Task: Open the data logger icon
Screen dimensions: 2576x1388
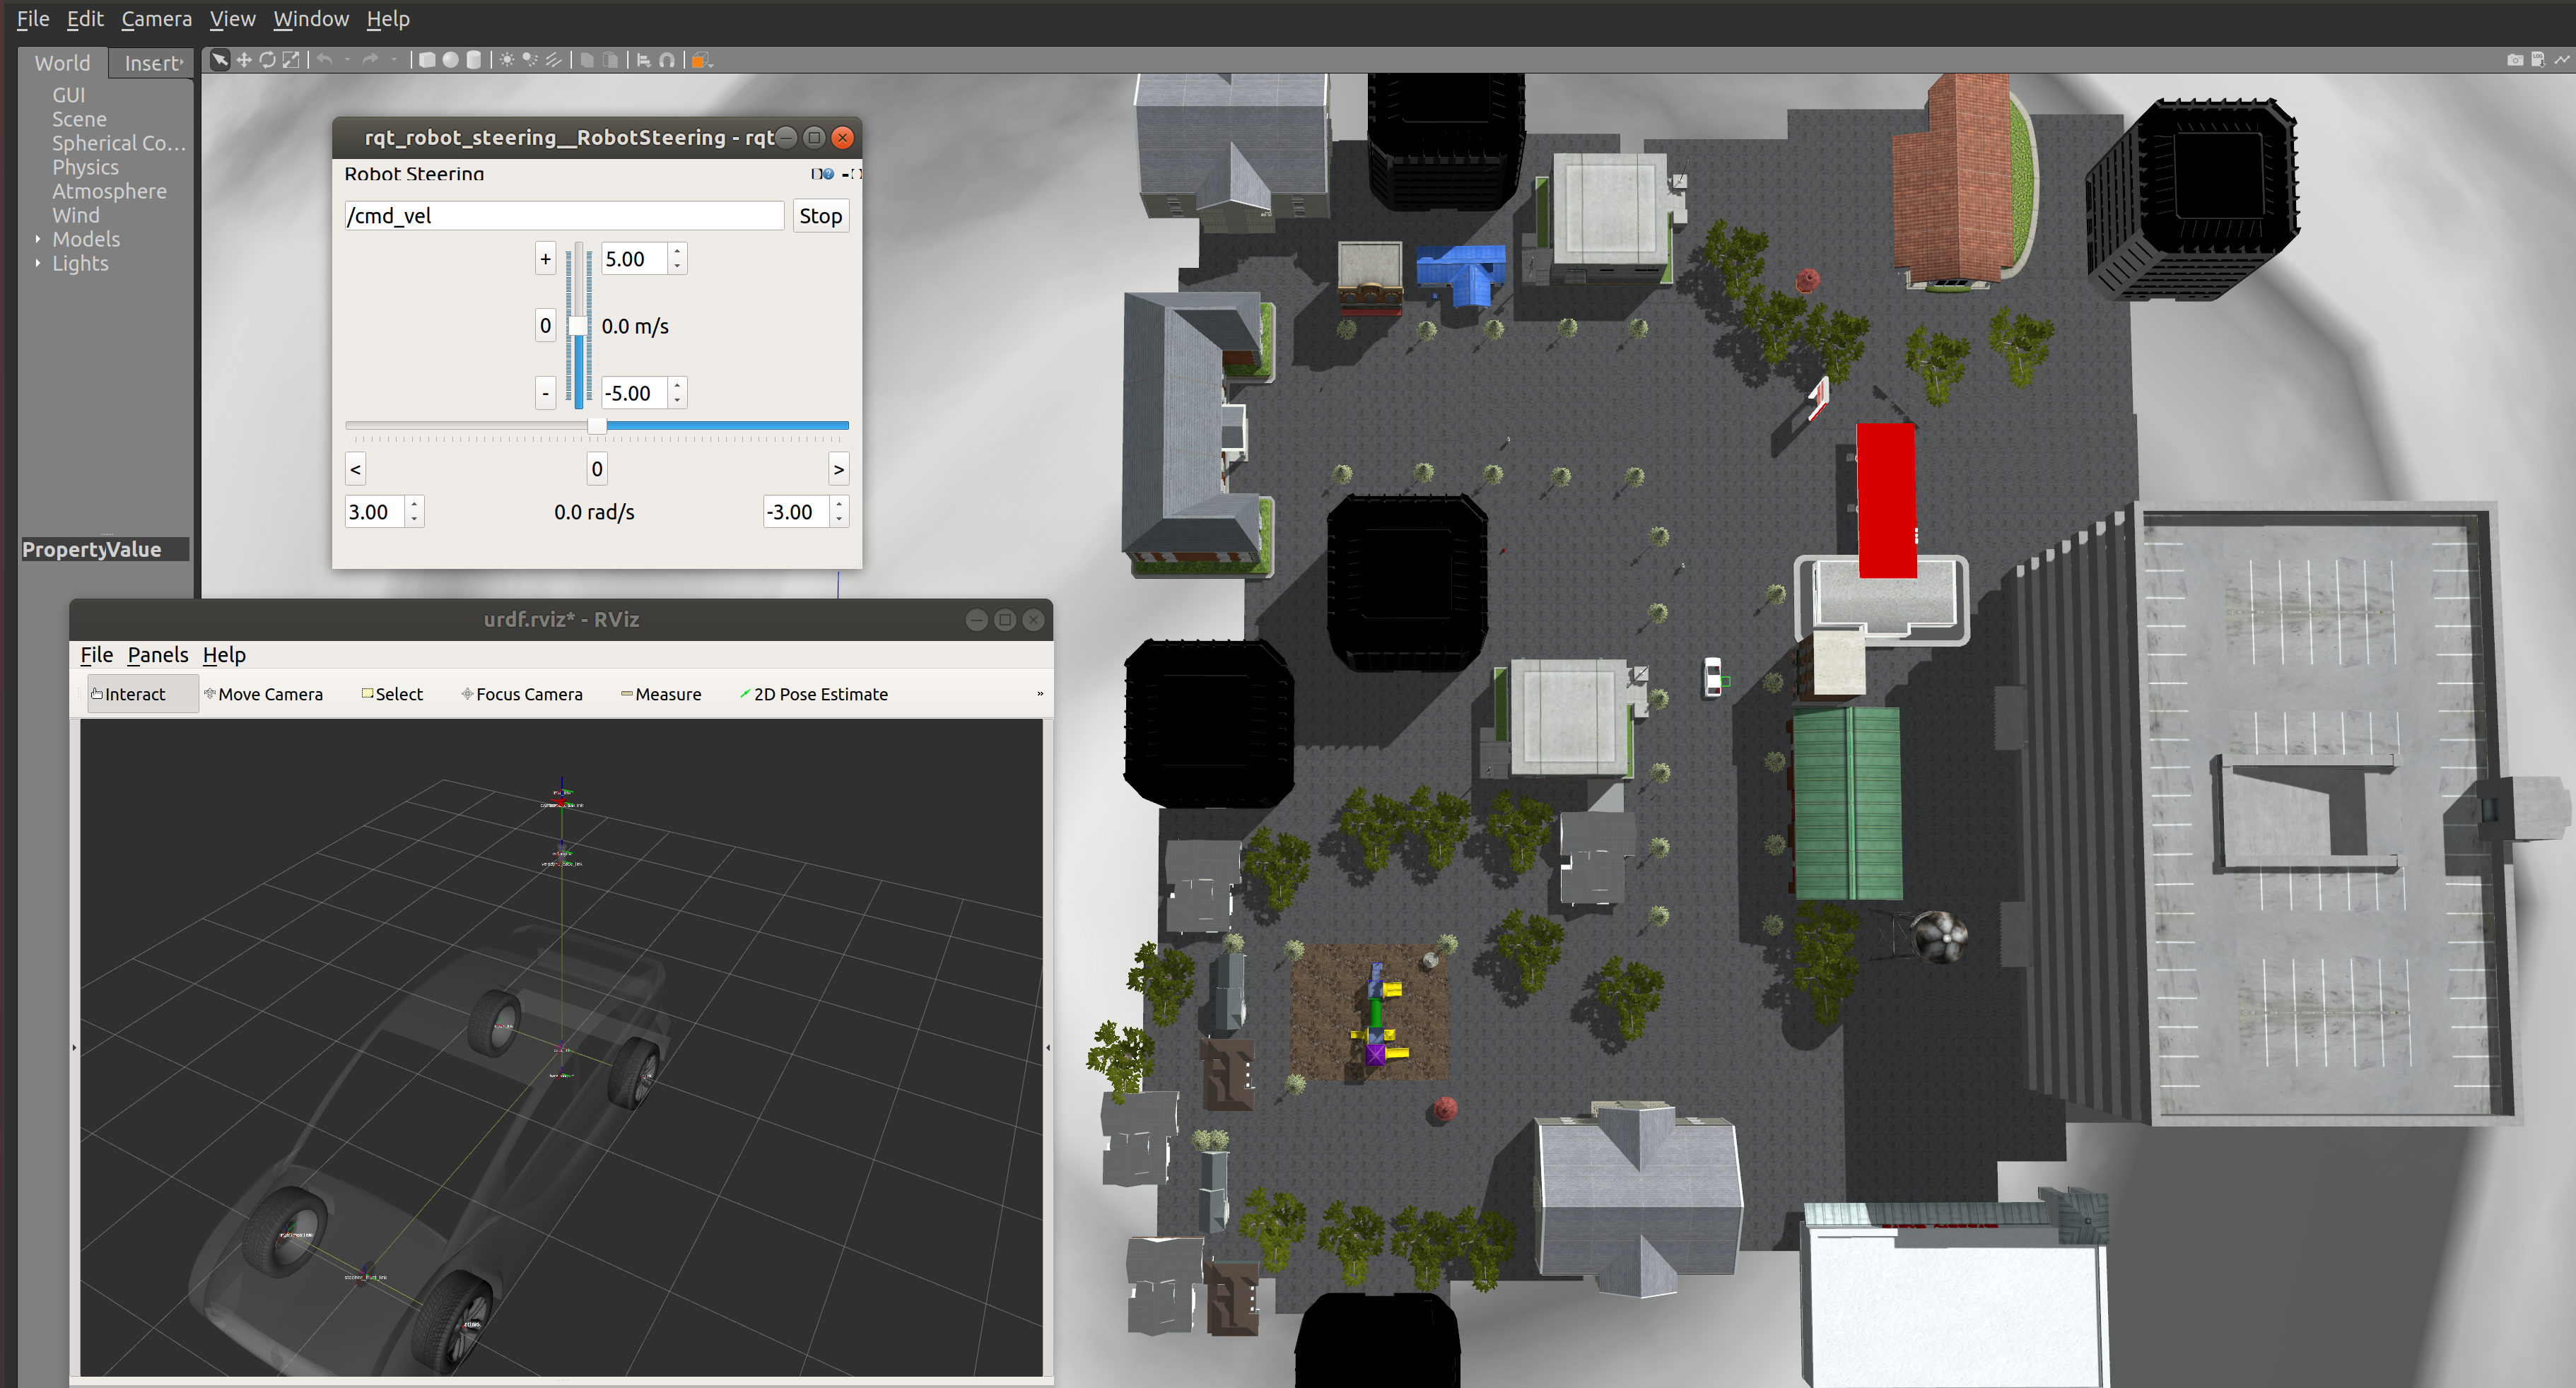Action: 2538,60
